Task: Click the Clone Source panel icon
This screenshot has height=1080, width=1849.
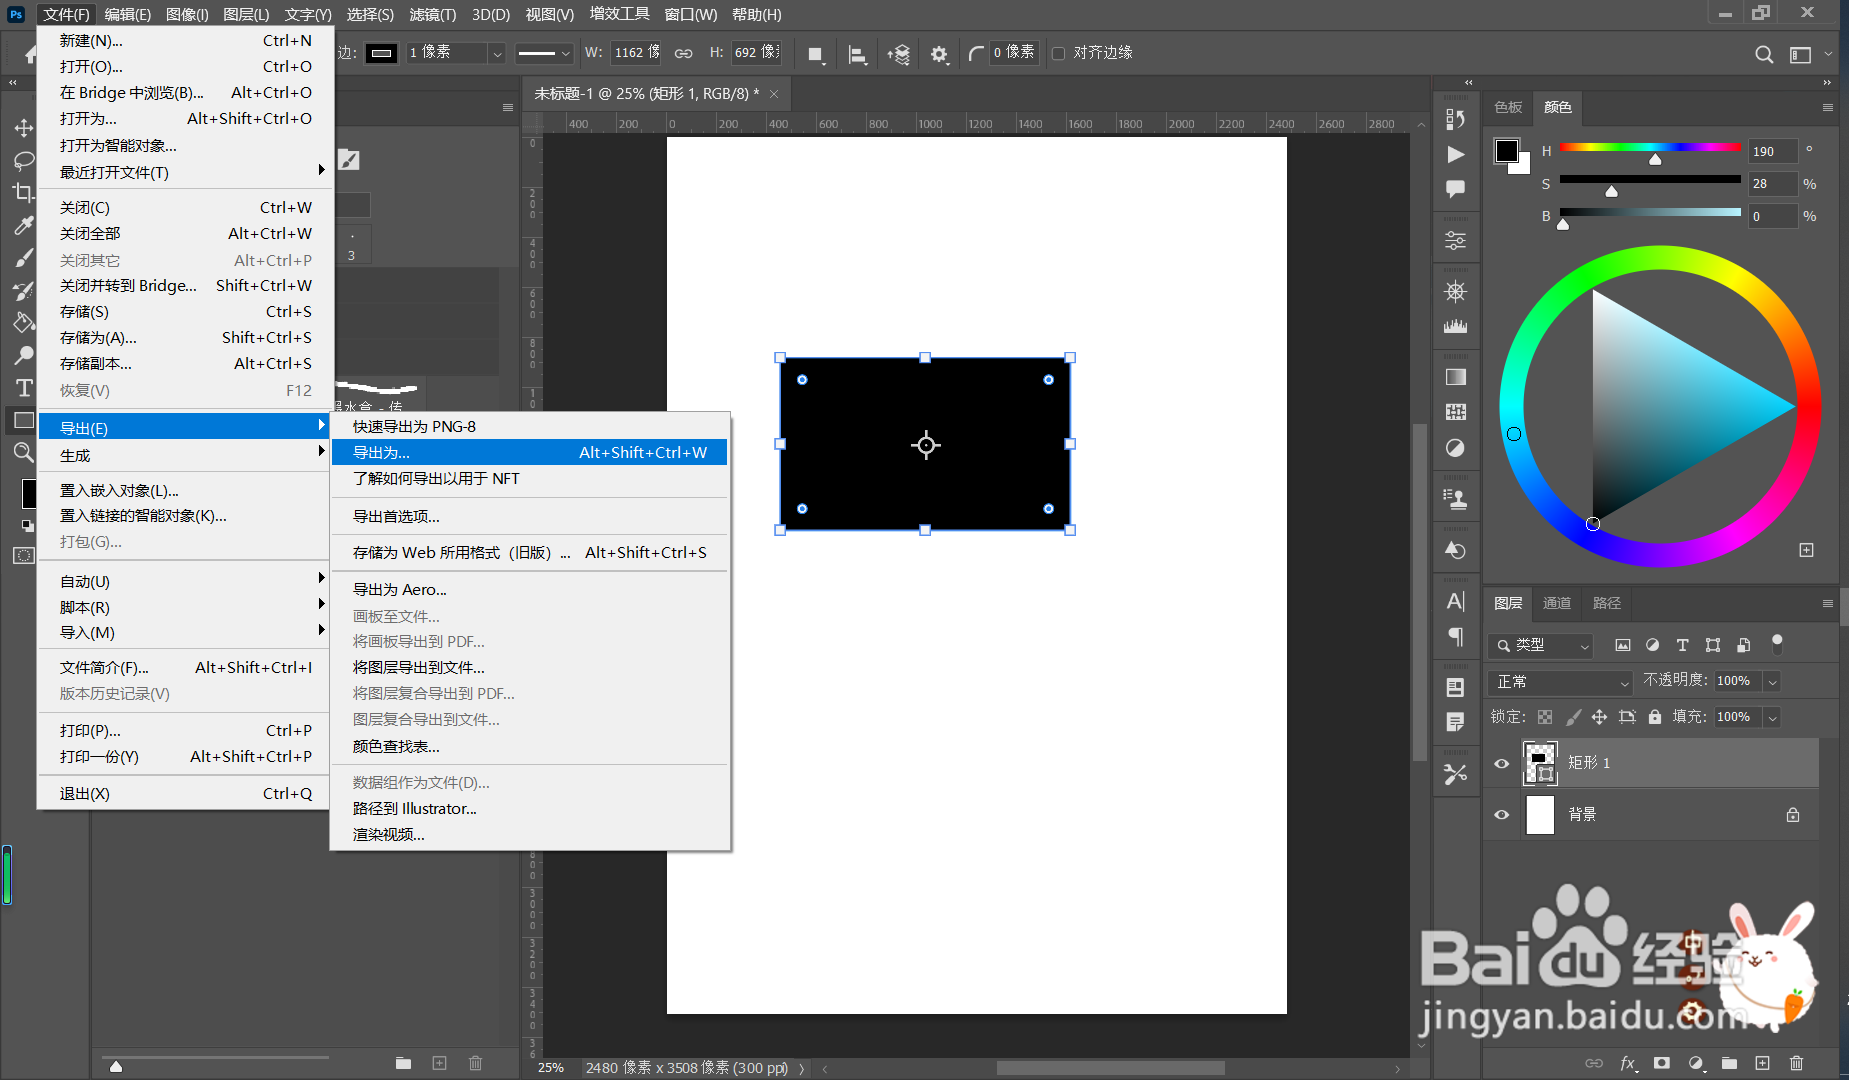Action: tap(1456, 497)
